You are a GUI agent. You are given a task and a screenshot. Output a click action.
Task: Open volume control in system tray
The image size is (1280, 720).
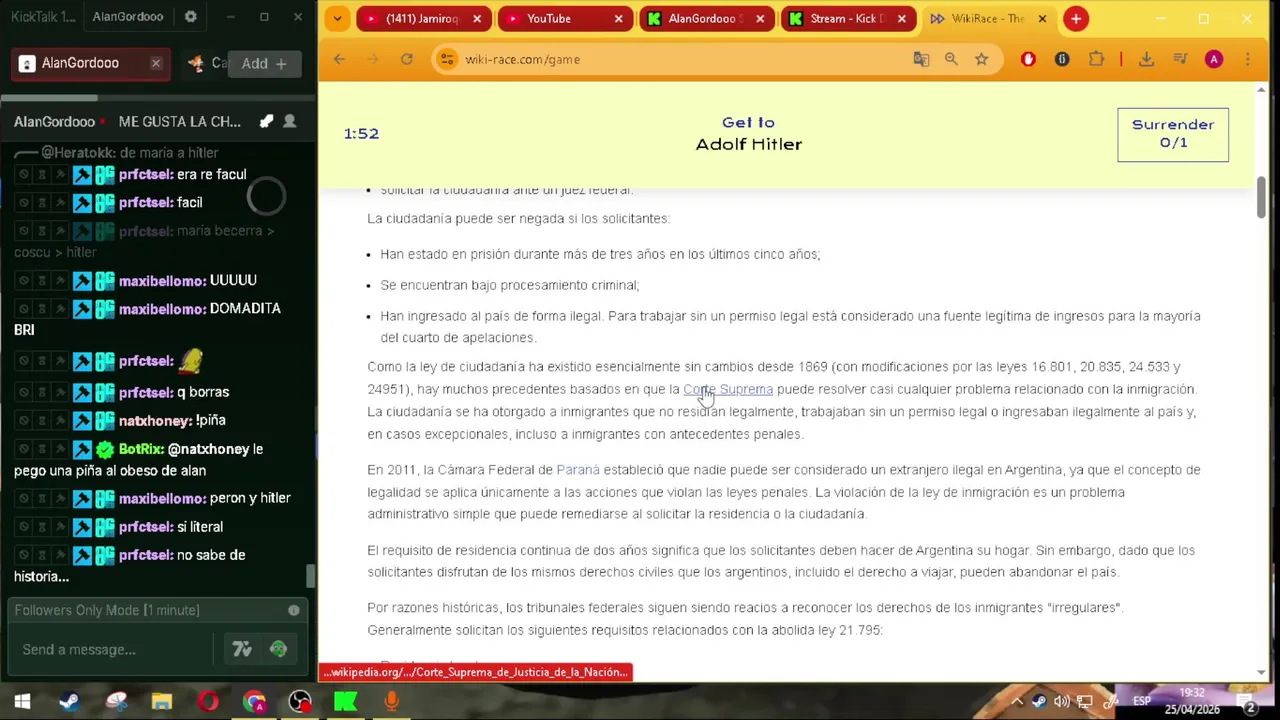(1062, 701)
